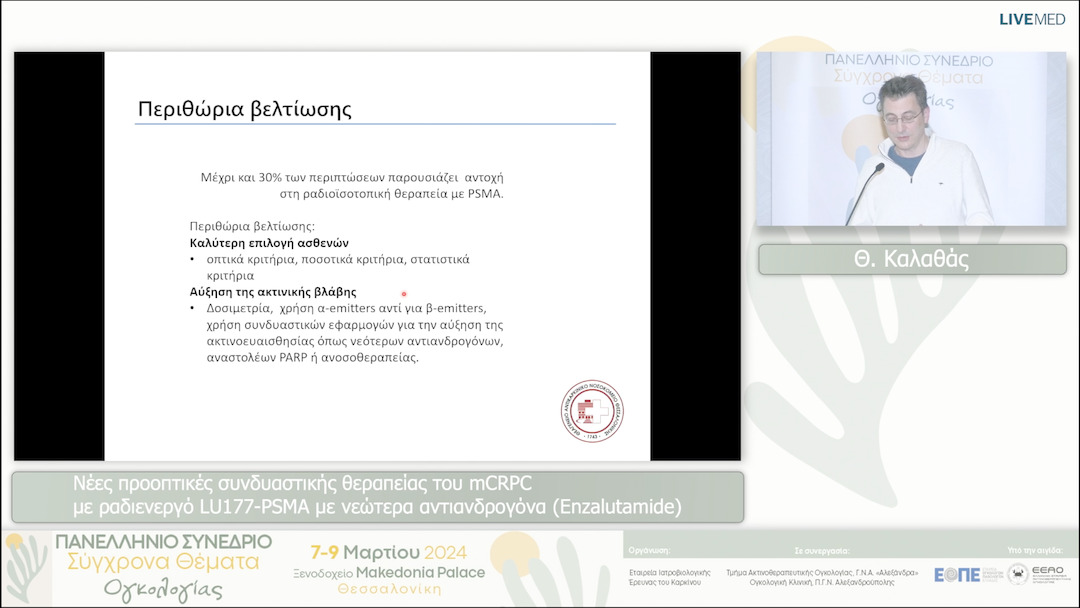Click the ΕΟΠΕ logo in footer
The width and height of the screenshot is (1080, 608).
956,574
